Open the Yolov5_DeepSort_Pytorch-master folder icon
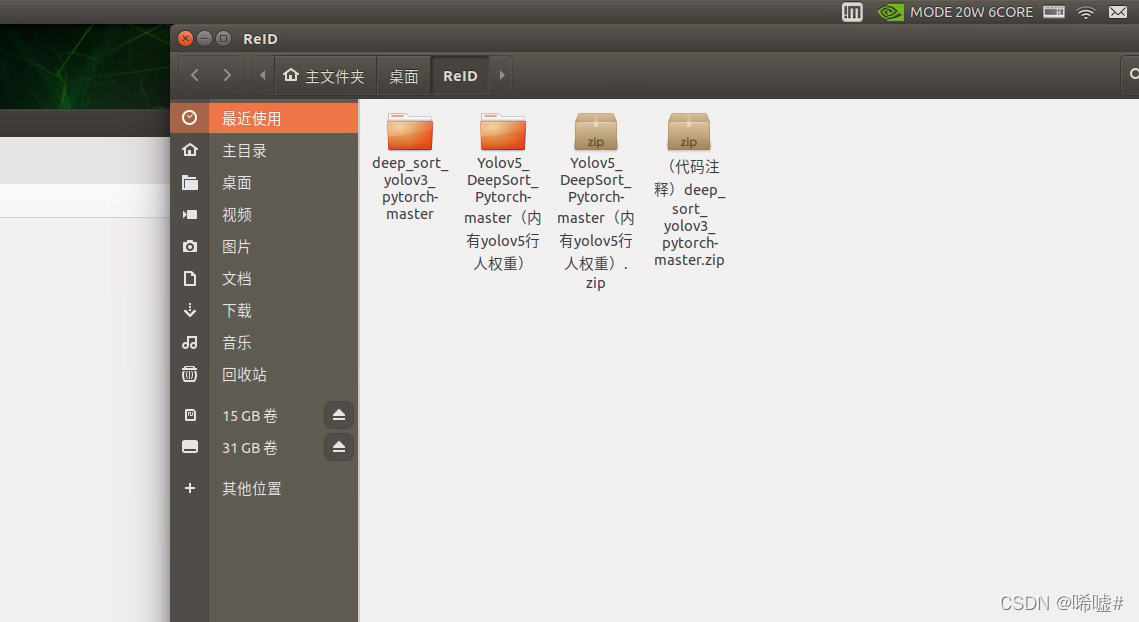Screen dimensions: 1139x622 [x=503, y=132]
